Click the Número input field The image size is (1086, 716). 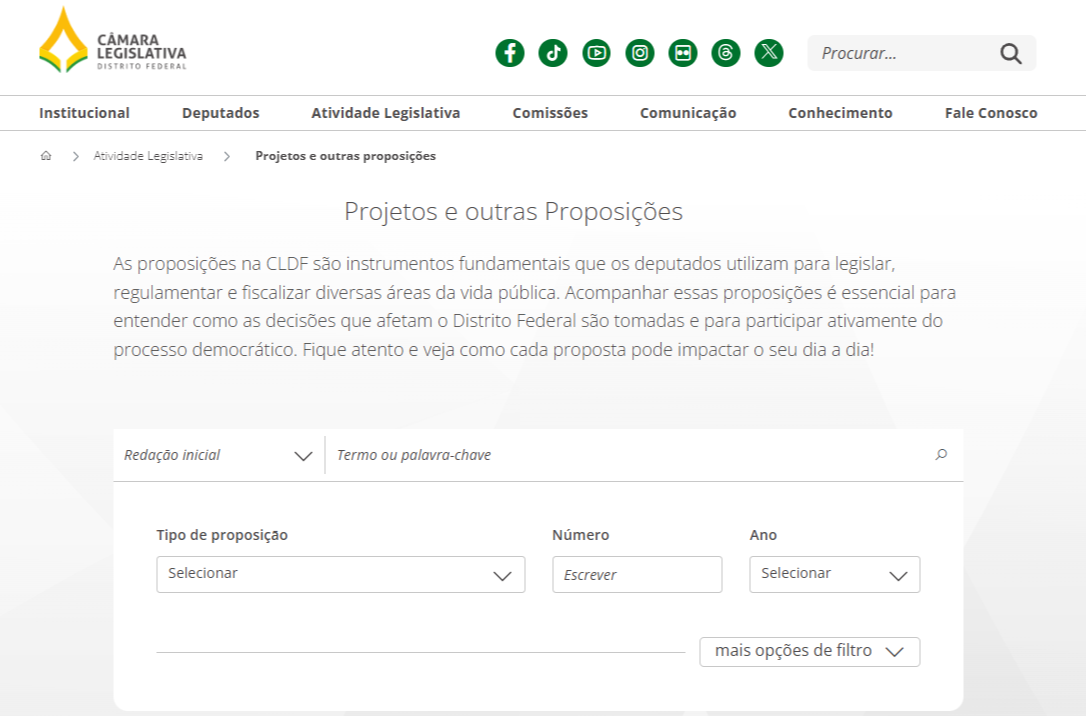click(637, 575)
